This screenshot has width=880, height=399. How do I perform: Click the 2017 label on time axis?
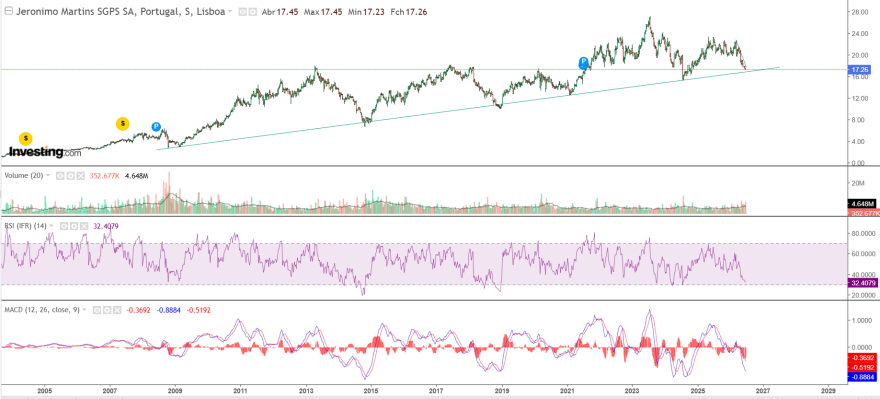437,390
